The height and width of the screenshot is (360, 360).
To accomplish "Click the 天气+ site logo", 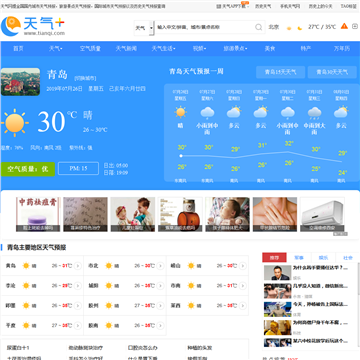I will click(33, 26).
